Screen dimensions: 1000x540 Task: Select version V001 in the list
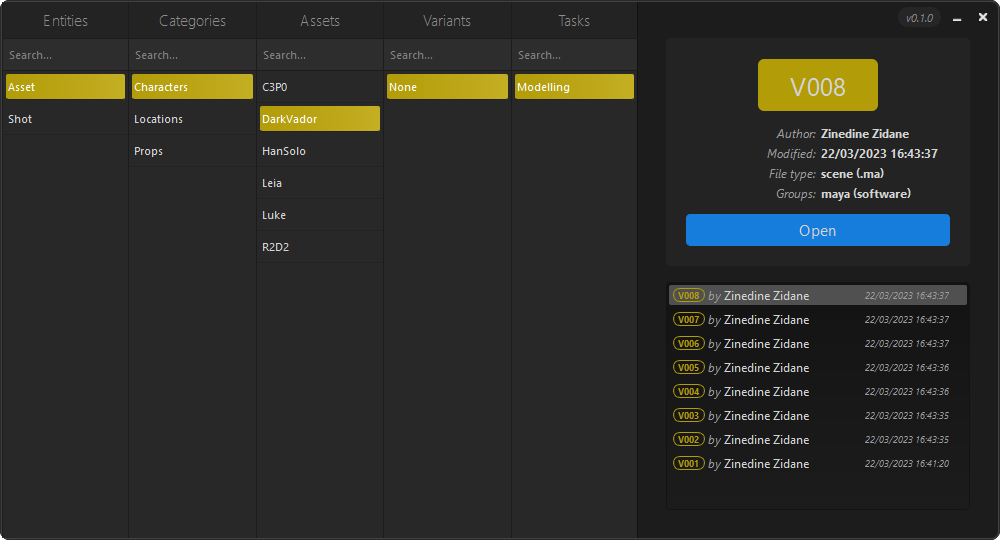tap(817, 464)
